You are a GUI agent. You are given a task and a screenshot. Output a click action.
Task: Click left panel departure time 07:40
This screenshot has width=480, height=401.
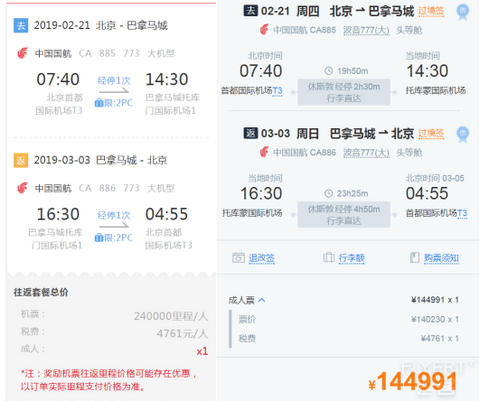point(58,79)
